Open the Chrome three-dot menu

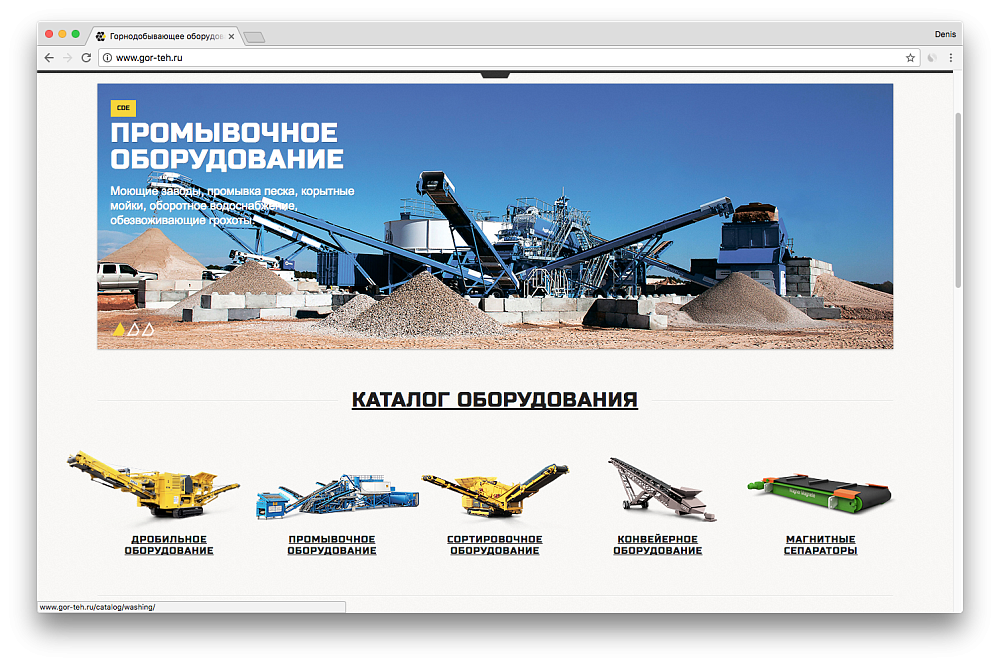point(950,57)
